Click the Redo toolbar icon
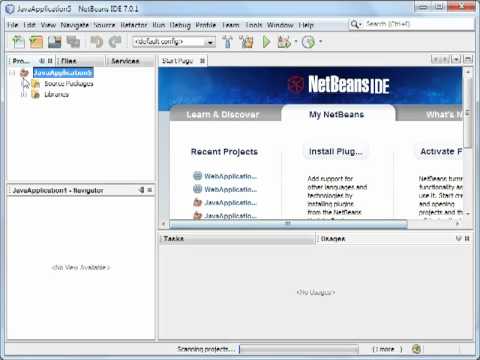 115,42
